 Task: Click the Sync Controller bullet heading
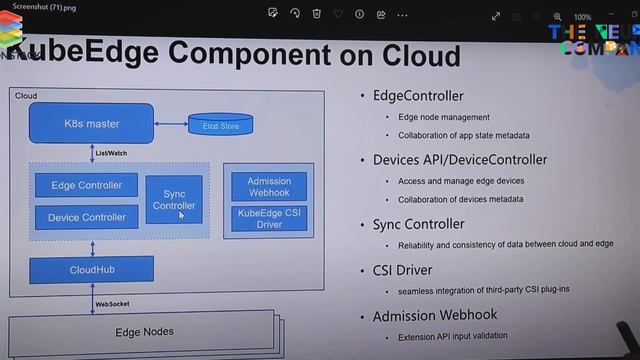click(418, 224)
